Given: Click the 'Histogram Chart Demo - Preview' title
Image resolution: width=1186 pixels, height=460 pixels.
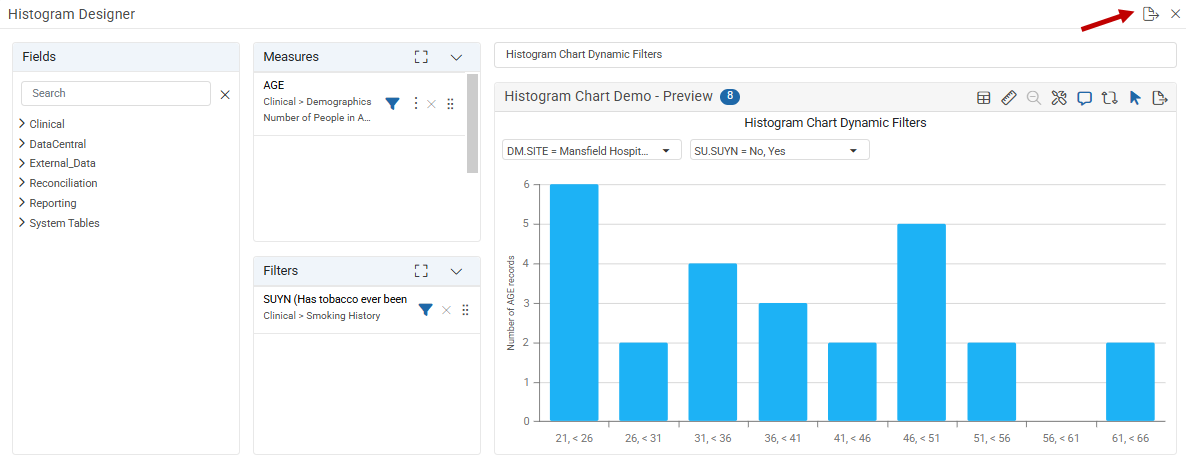Looking at the screenshot, I should (x=608, y=96).
